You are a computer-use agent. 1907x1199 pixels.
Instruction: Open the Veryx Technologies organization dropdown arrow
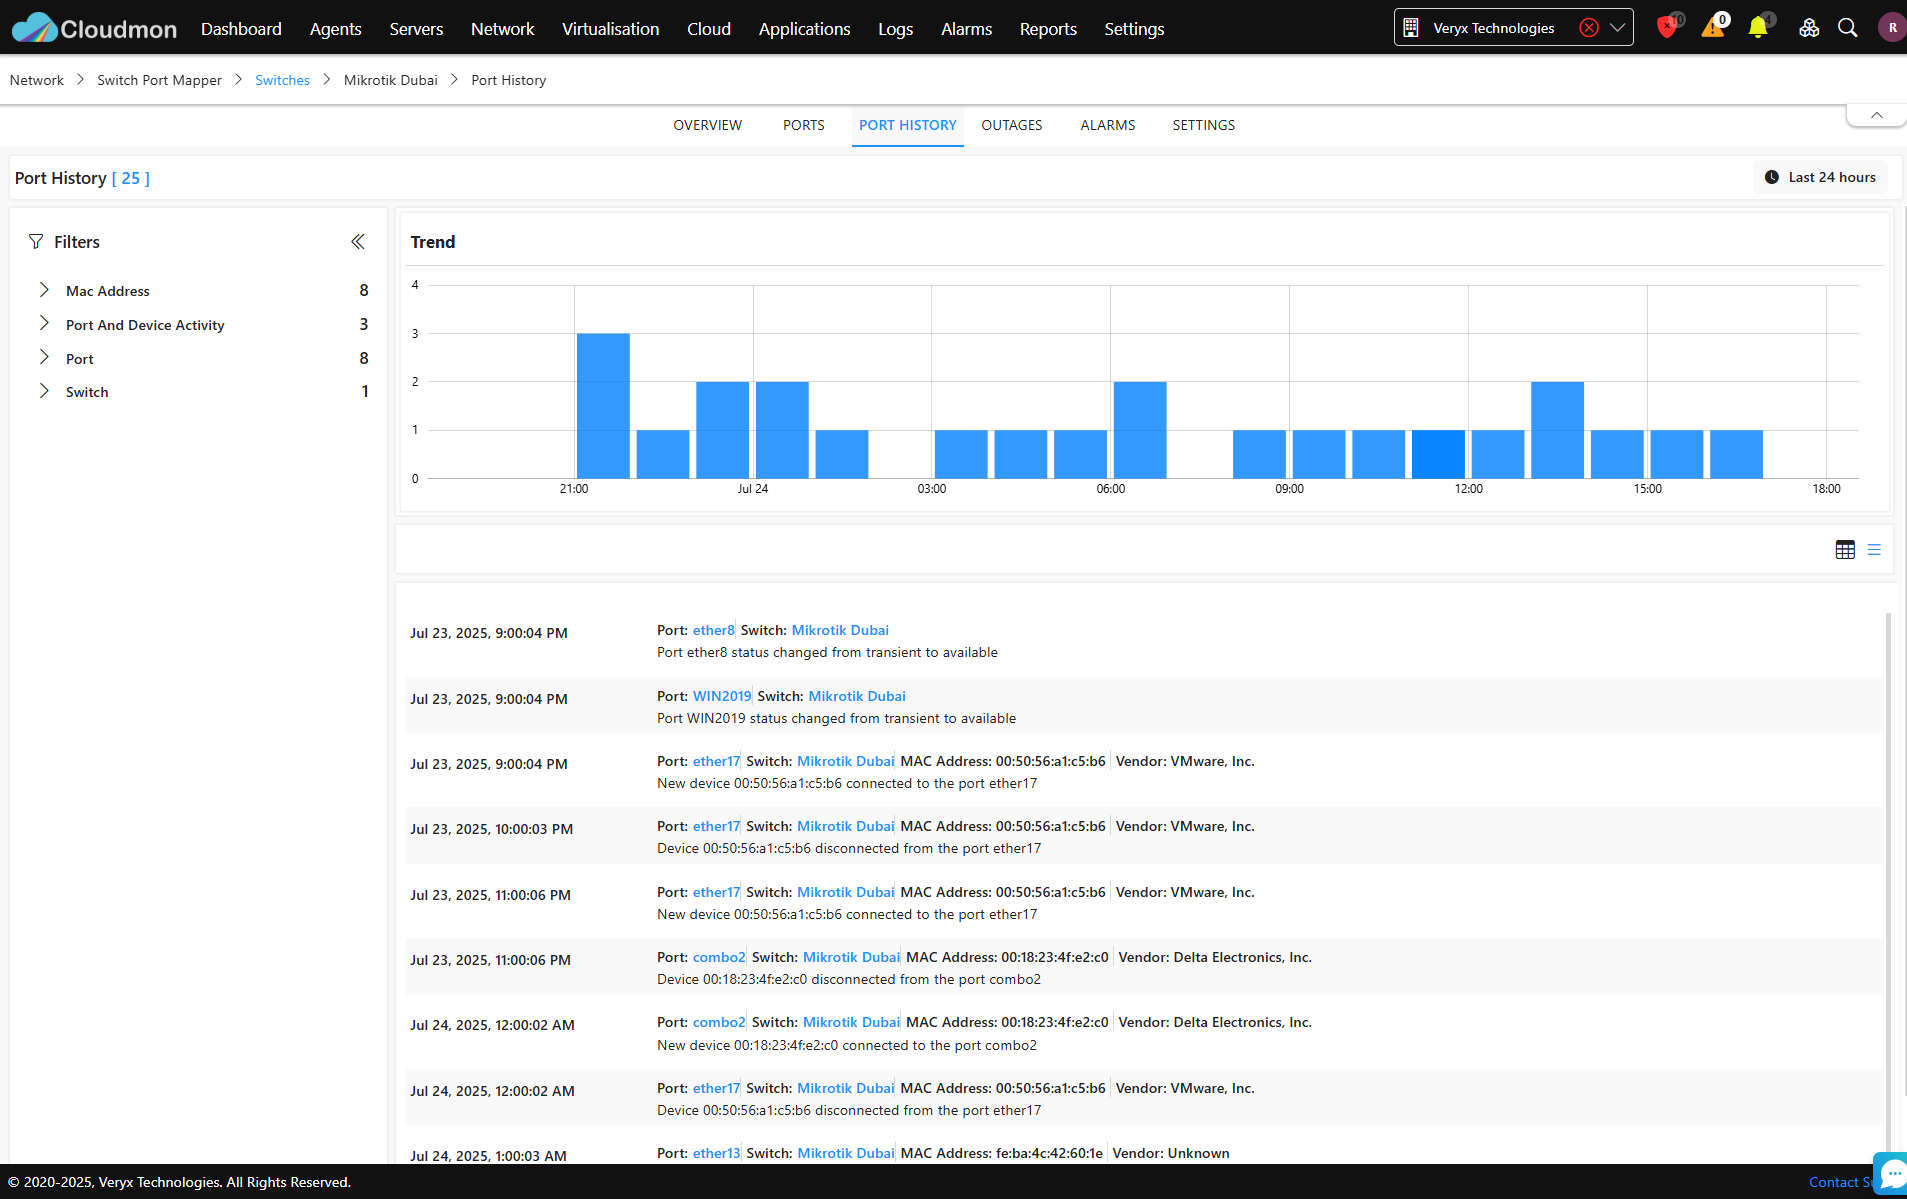1617,28
